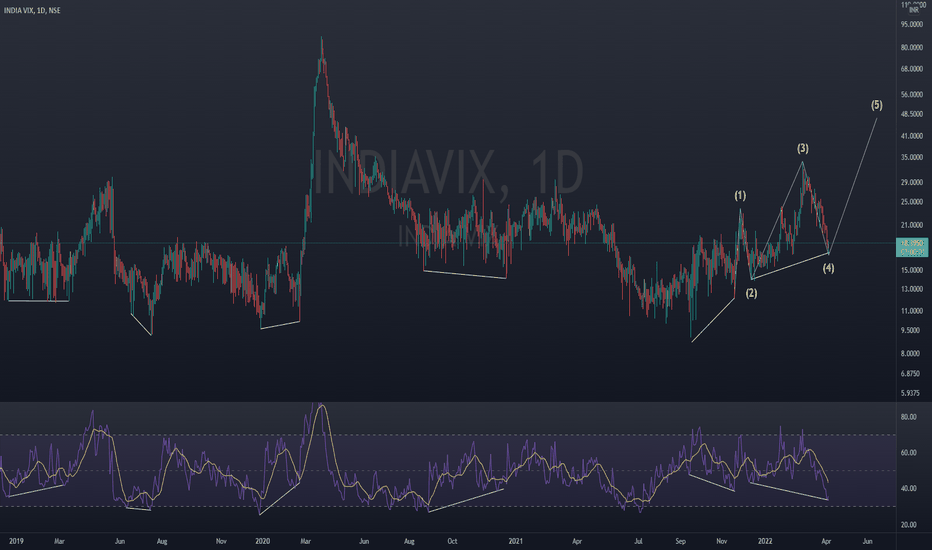Click the 95.0000 price axis label
Viewport: 932px width, 550px height.
point(912,24)
